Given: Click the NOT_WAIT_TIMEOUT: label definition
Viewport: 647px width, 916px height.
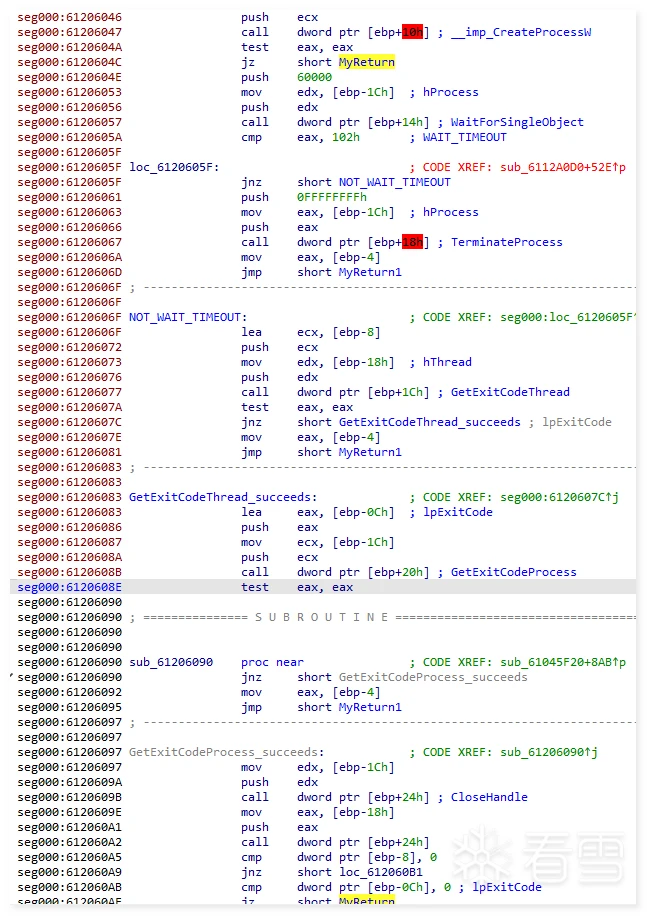Looking at the screenshot, I should 188,317.
